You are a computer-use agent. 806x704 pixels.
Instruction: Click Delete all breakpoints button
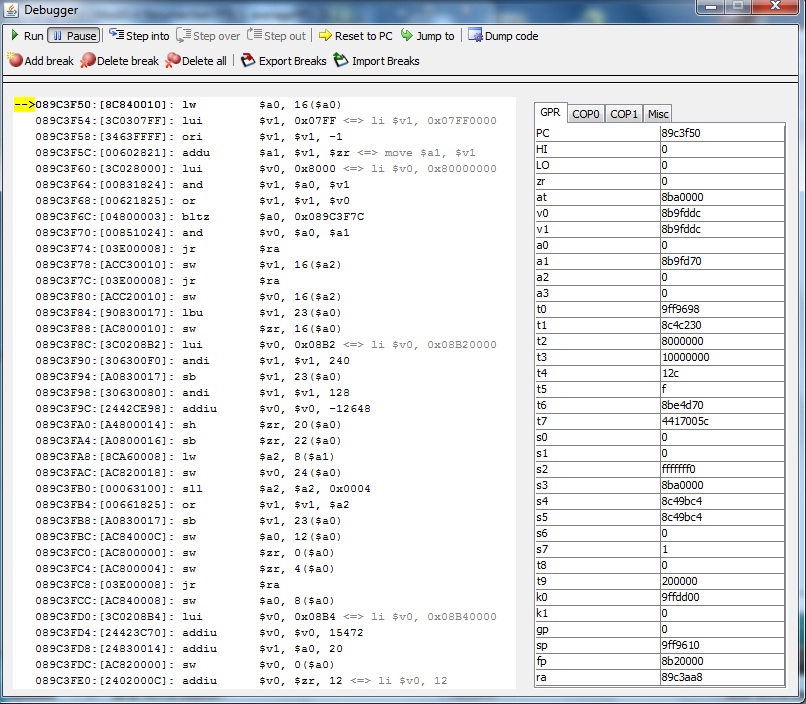tap(196, 61)
